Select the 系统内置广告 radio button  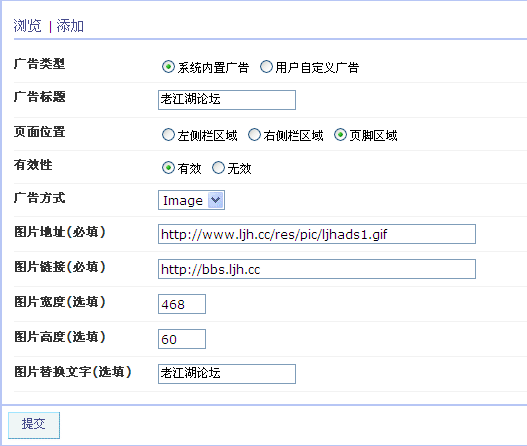click(x=168, y=67)
